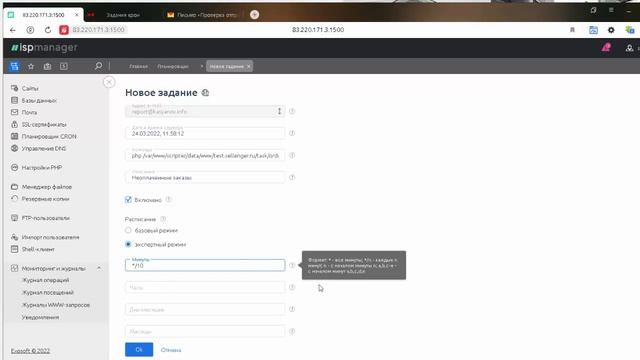
Task: Close the Новое задание tab
Action: point(249,66)
